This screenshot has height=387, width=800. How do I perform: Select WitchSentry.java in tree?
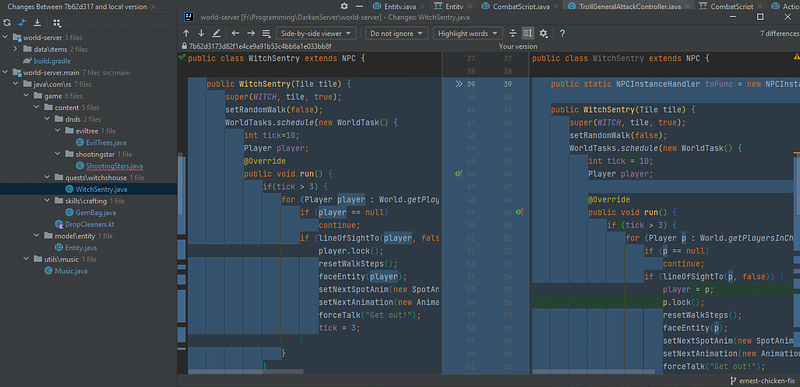[x=102, y=189]
